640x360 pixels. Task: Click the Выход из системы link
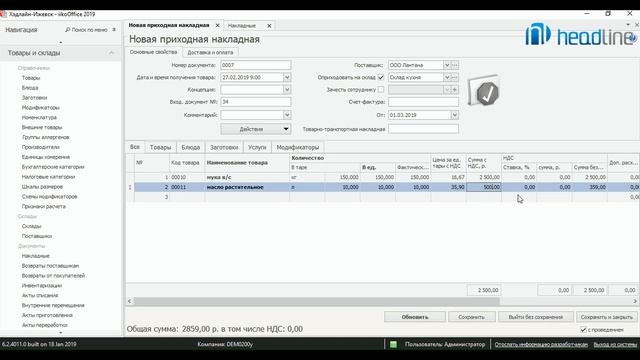[x=615, y=344]
